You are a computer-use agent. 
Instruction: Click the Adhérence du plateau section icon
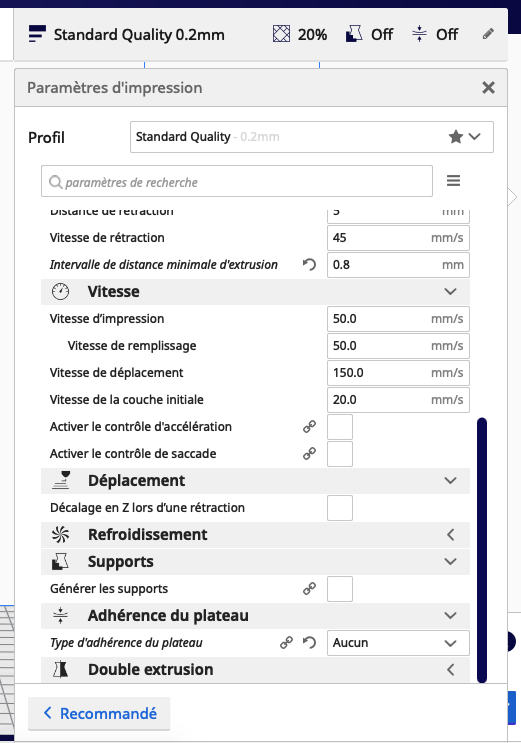point(60,616)
